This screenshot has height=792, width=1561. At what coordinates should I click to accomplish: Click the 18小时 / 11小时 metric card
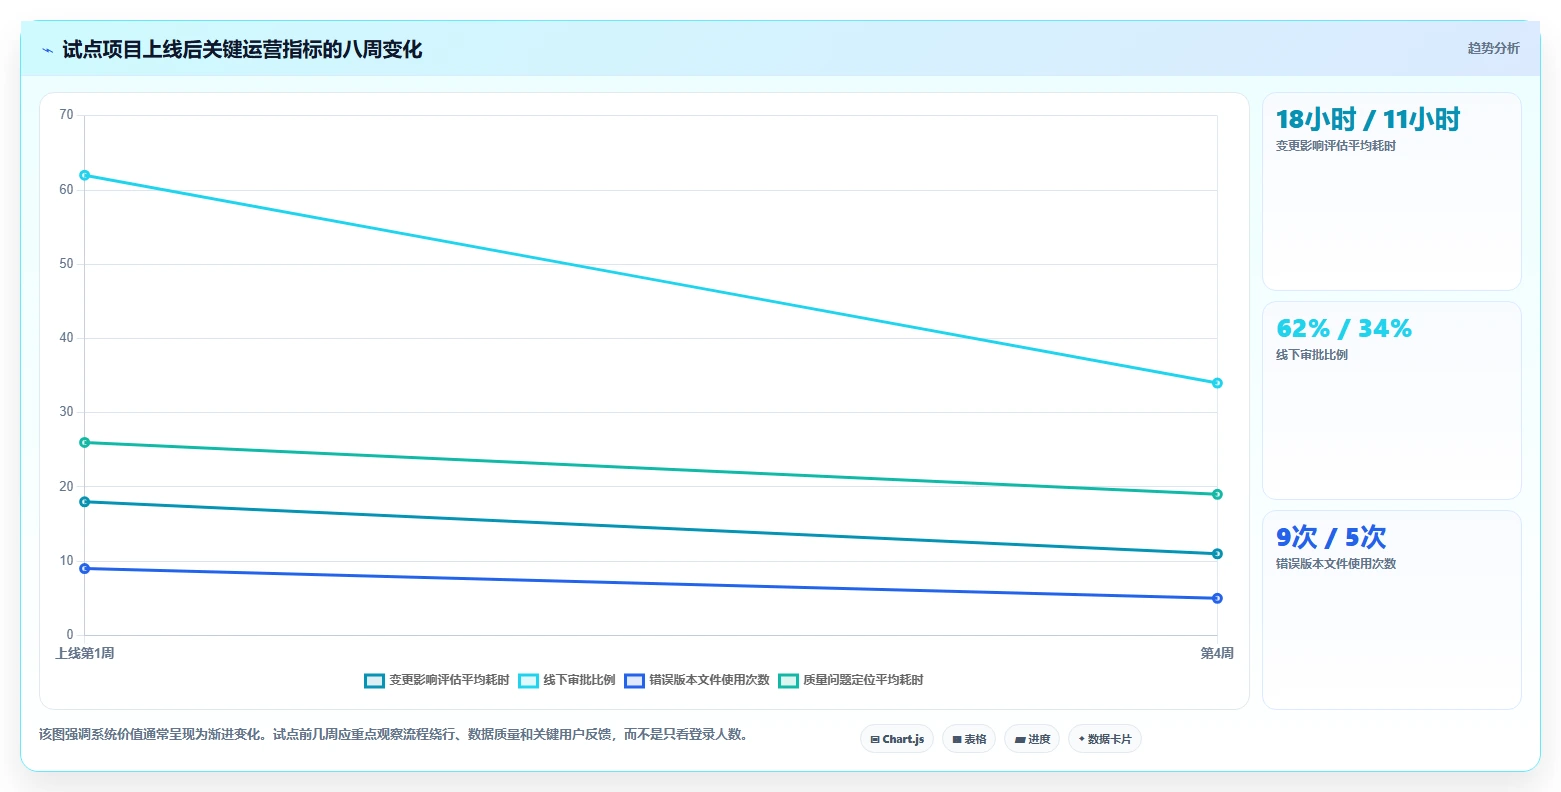tap(1392, 192)
